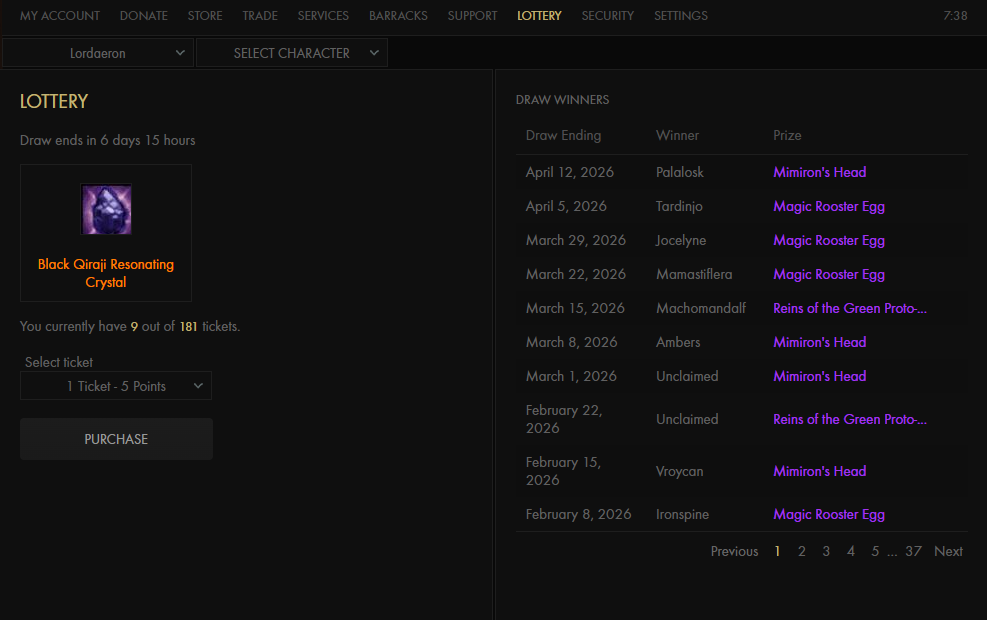
Task: Click the draw ends countdown text
Action: [x=108, y=140]
